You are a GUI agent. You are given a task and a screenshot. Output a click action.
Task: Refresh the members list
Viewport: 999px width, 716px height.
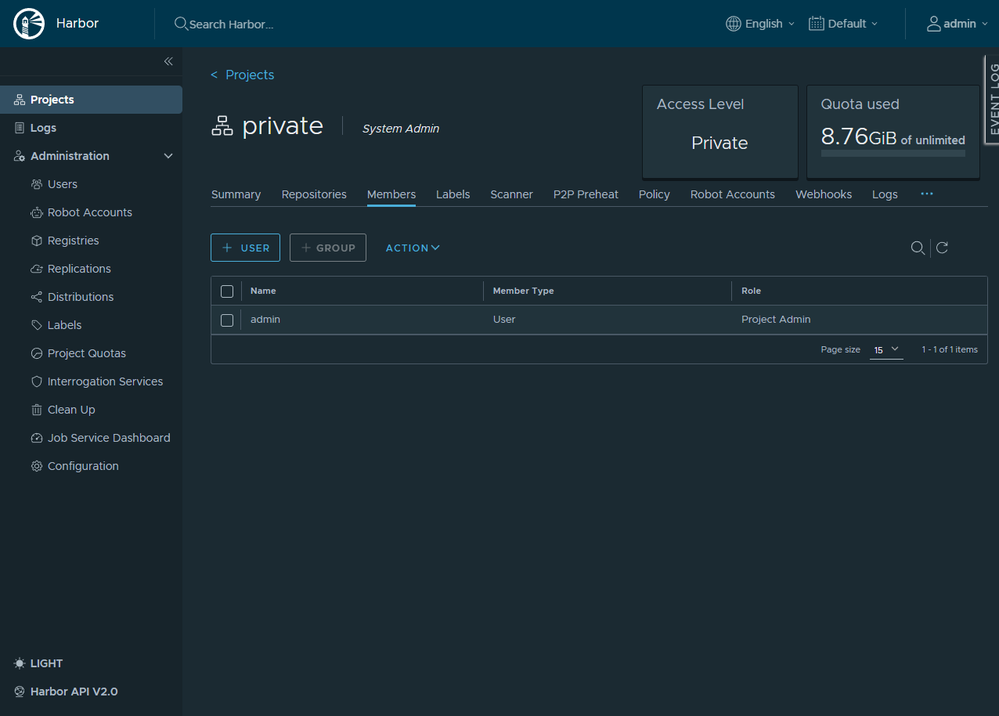(x=942, y=248)
